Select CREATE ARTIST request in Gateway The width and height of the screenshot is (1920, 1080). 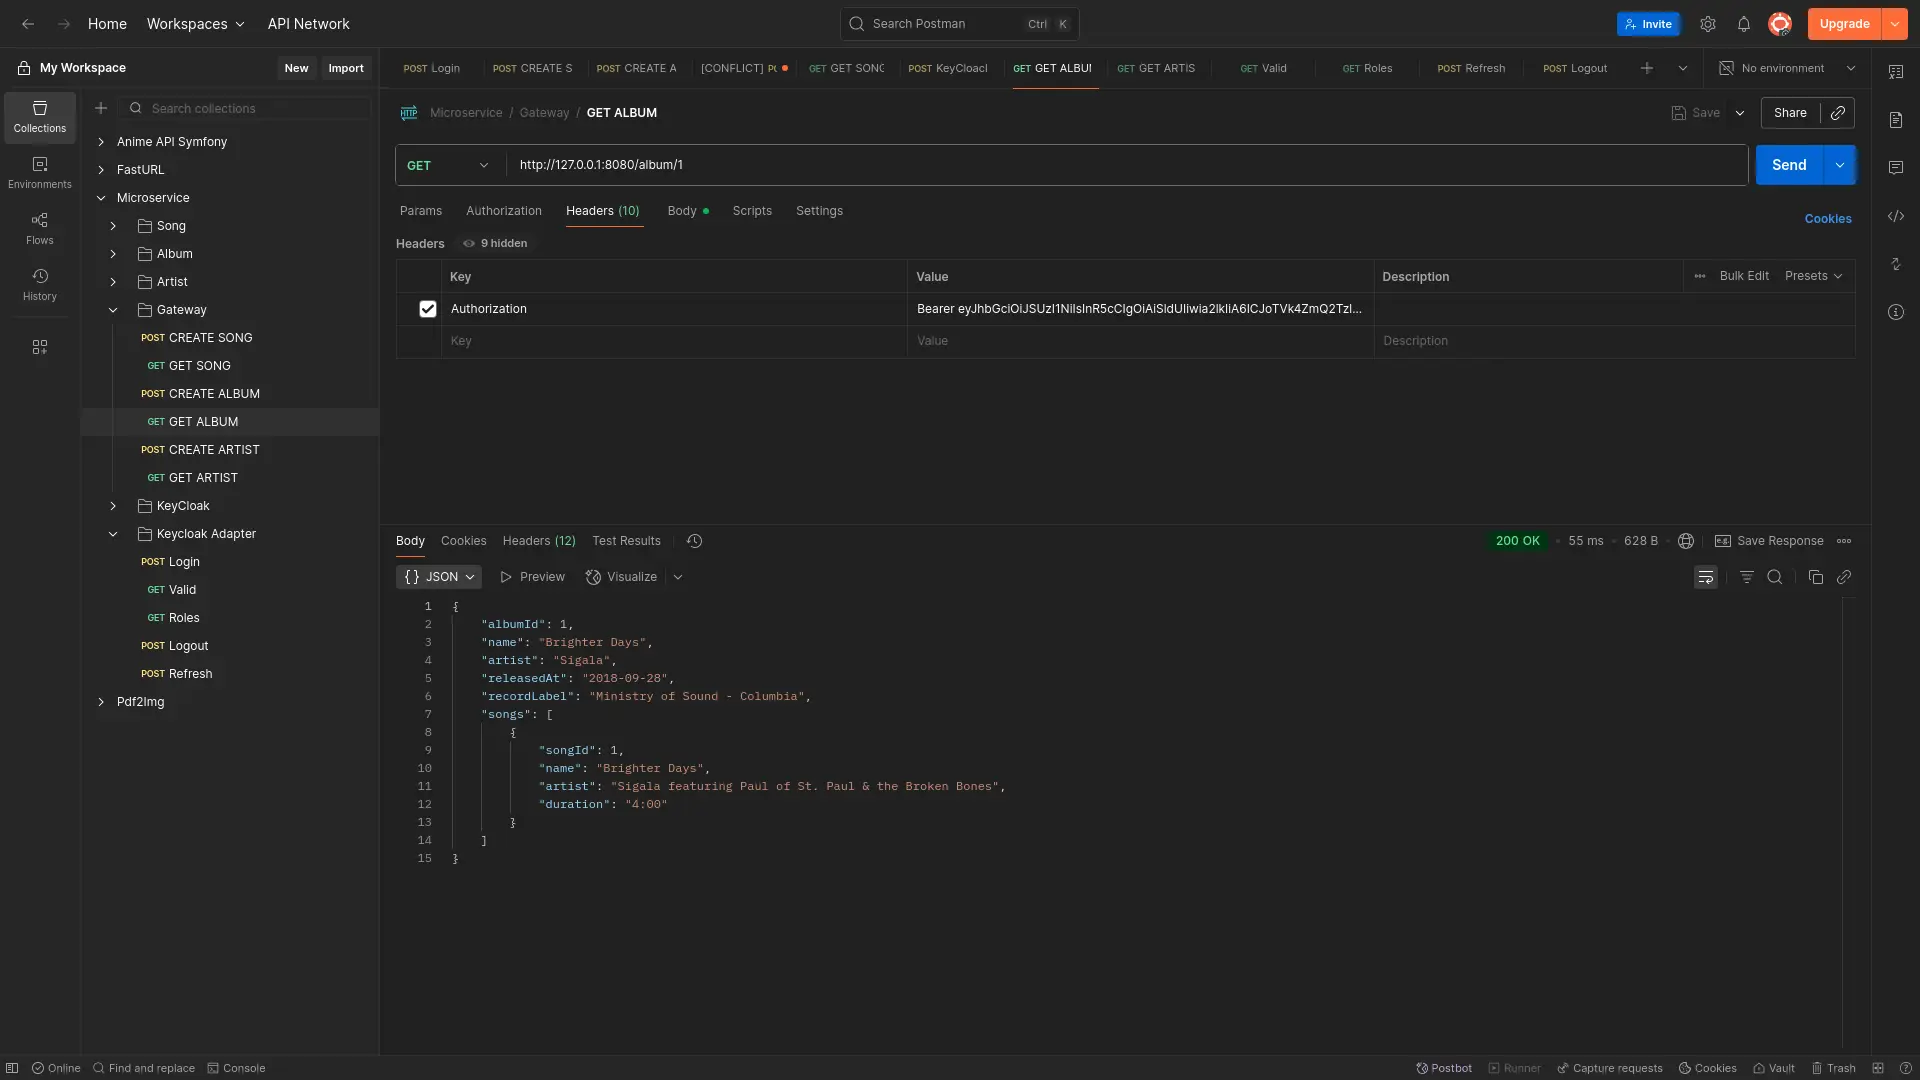(214, 450)
